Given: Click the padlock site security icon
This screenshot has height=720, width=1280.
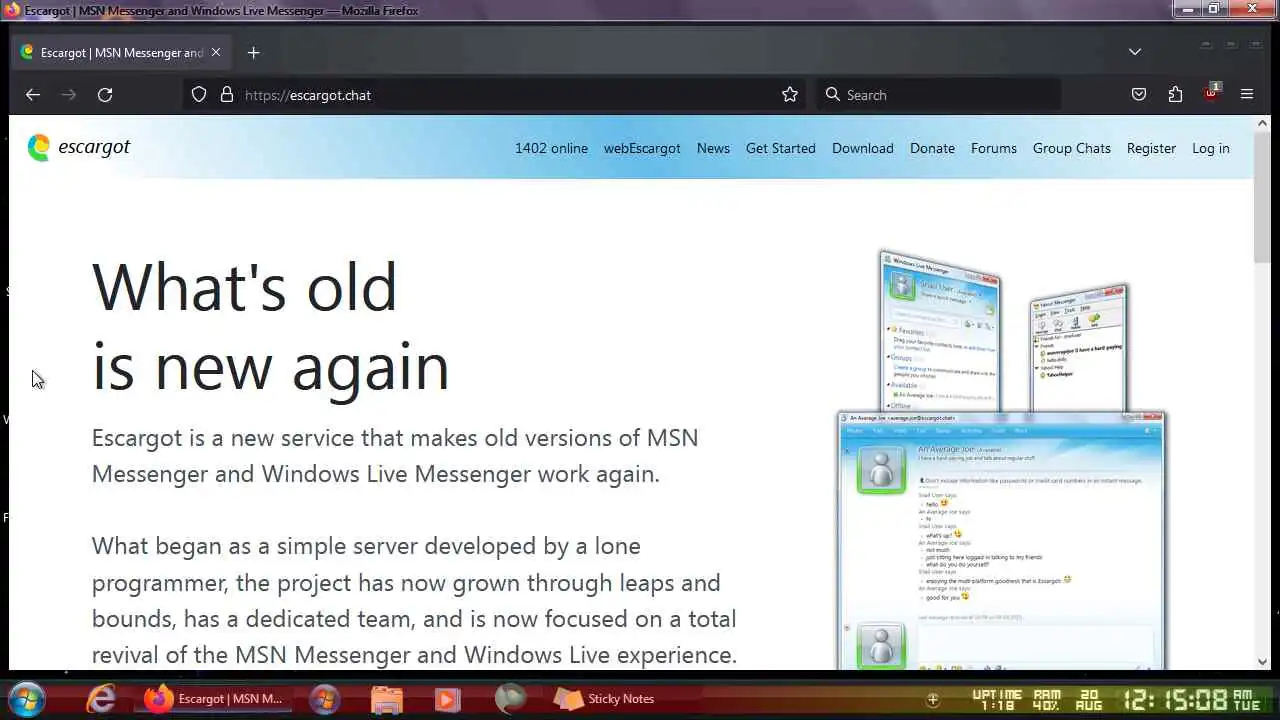Looking at the screenshot, I should [227, 94].
